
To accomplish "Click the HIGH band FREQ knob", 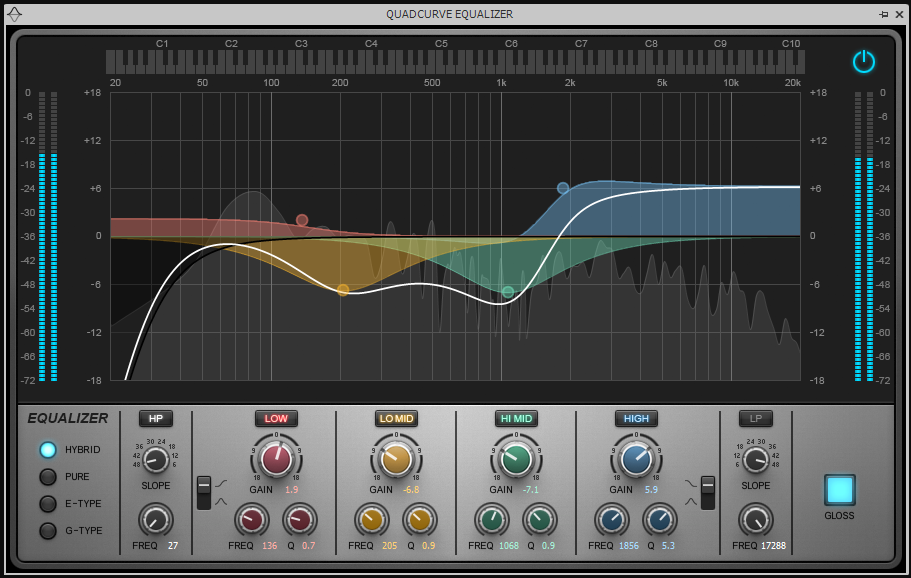I will (x=612, y=520).
